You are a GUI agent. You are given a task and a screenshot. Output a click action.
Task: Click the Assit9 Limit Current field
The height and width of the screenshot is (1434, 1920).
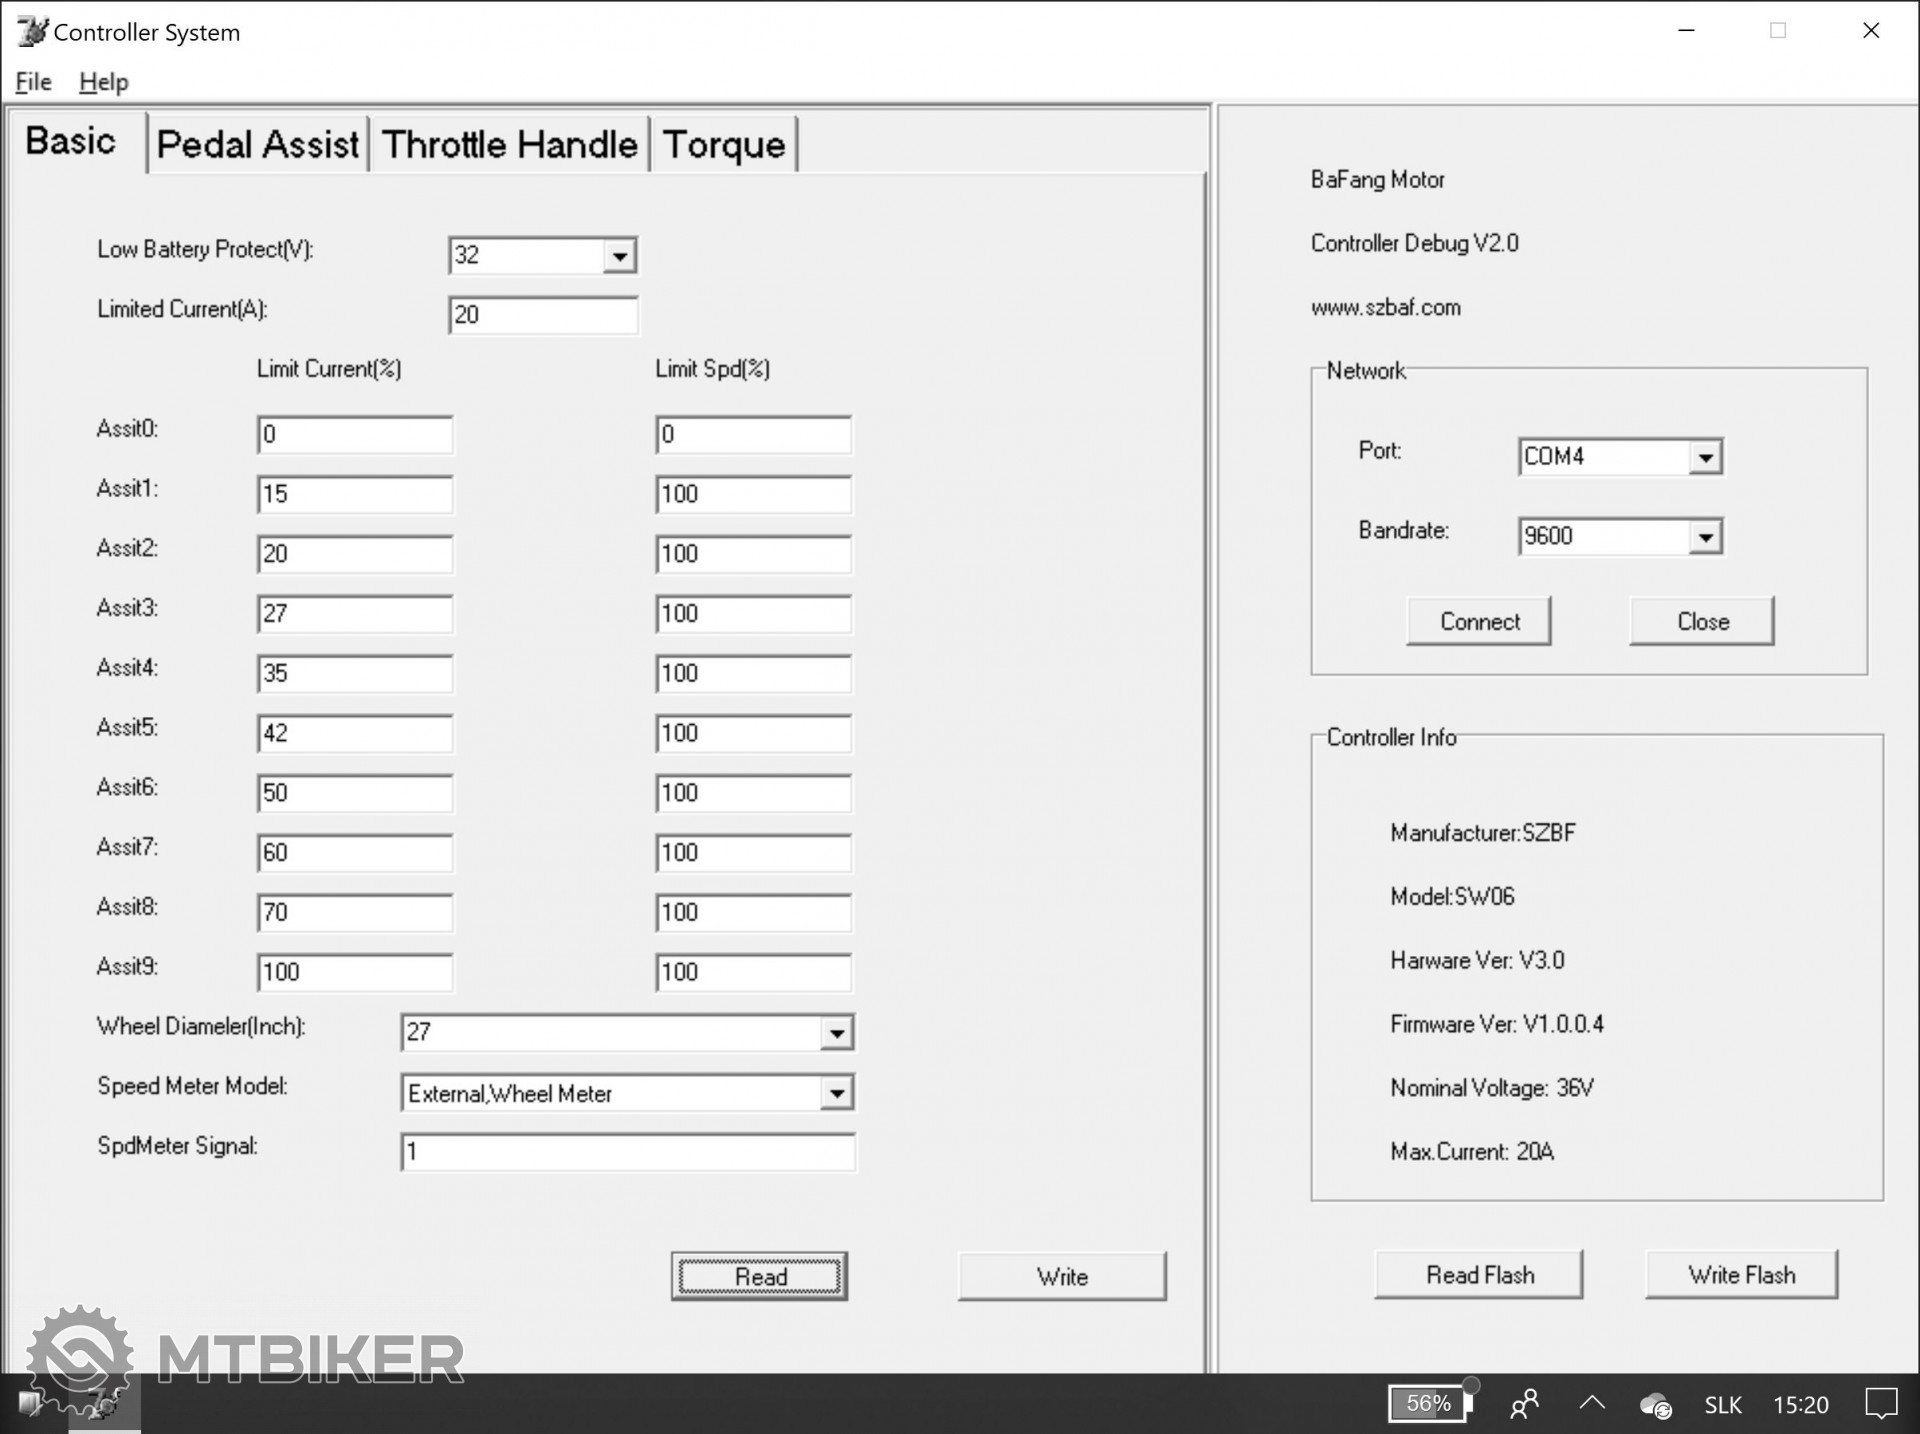(x=354, y=972)
